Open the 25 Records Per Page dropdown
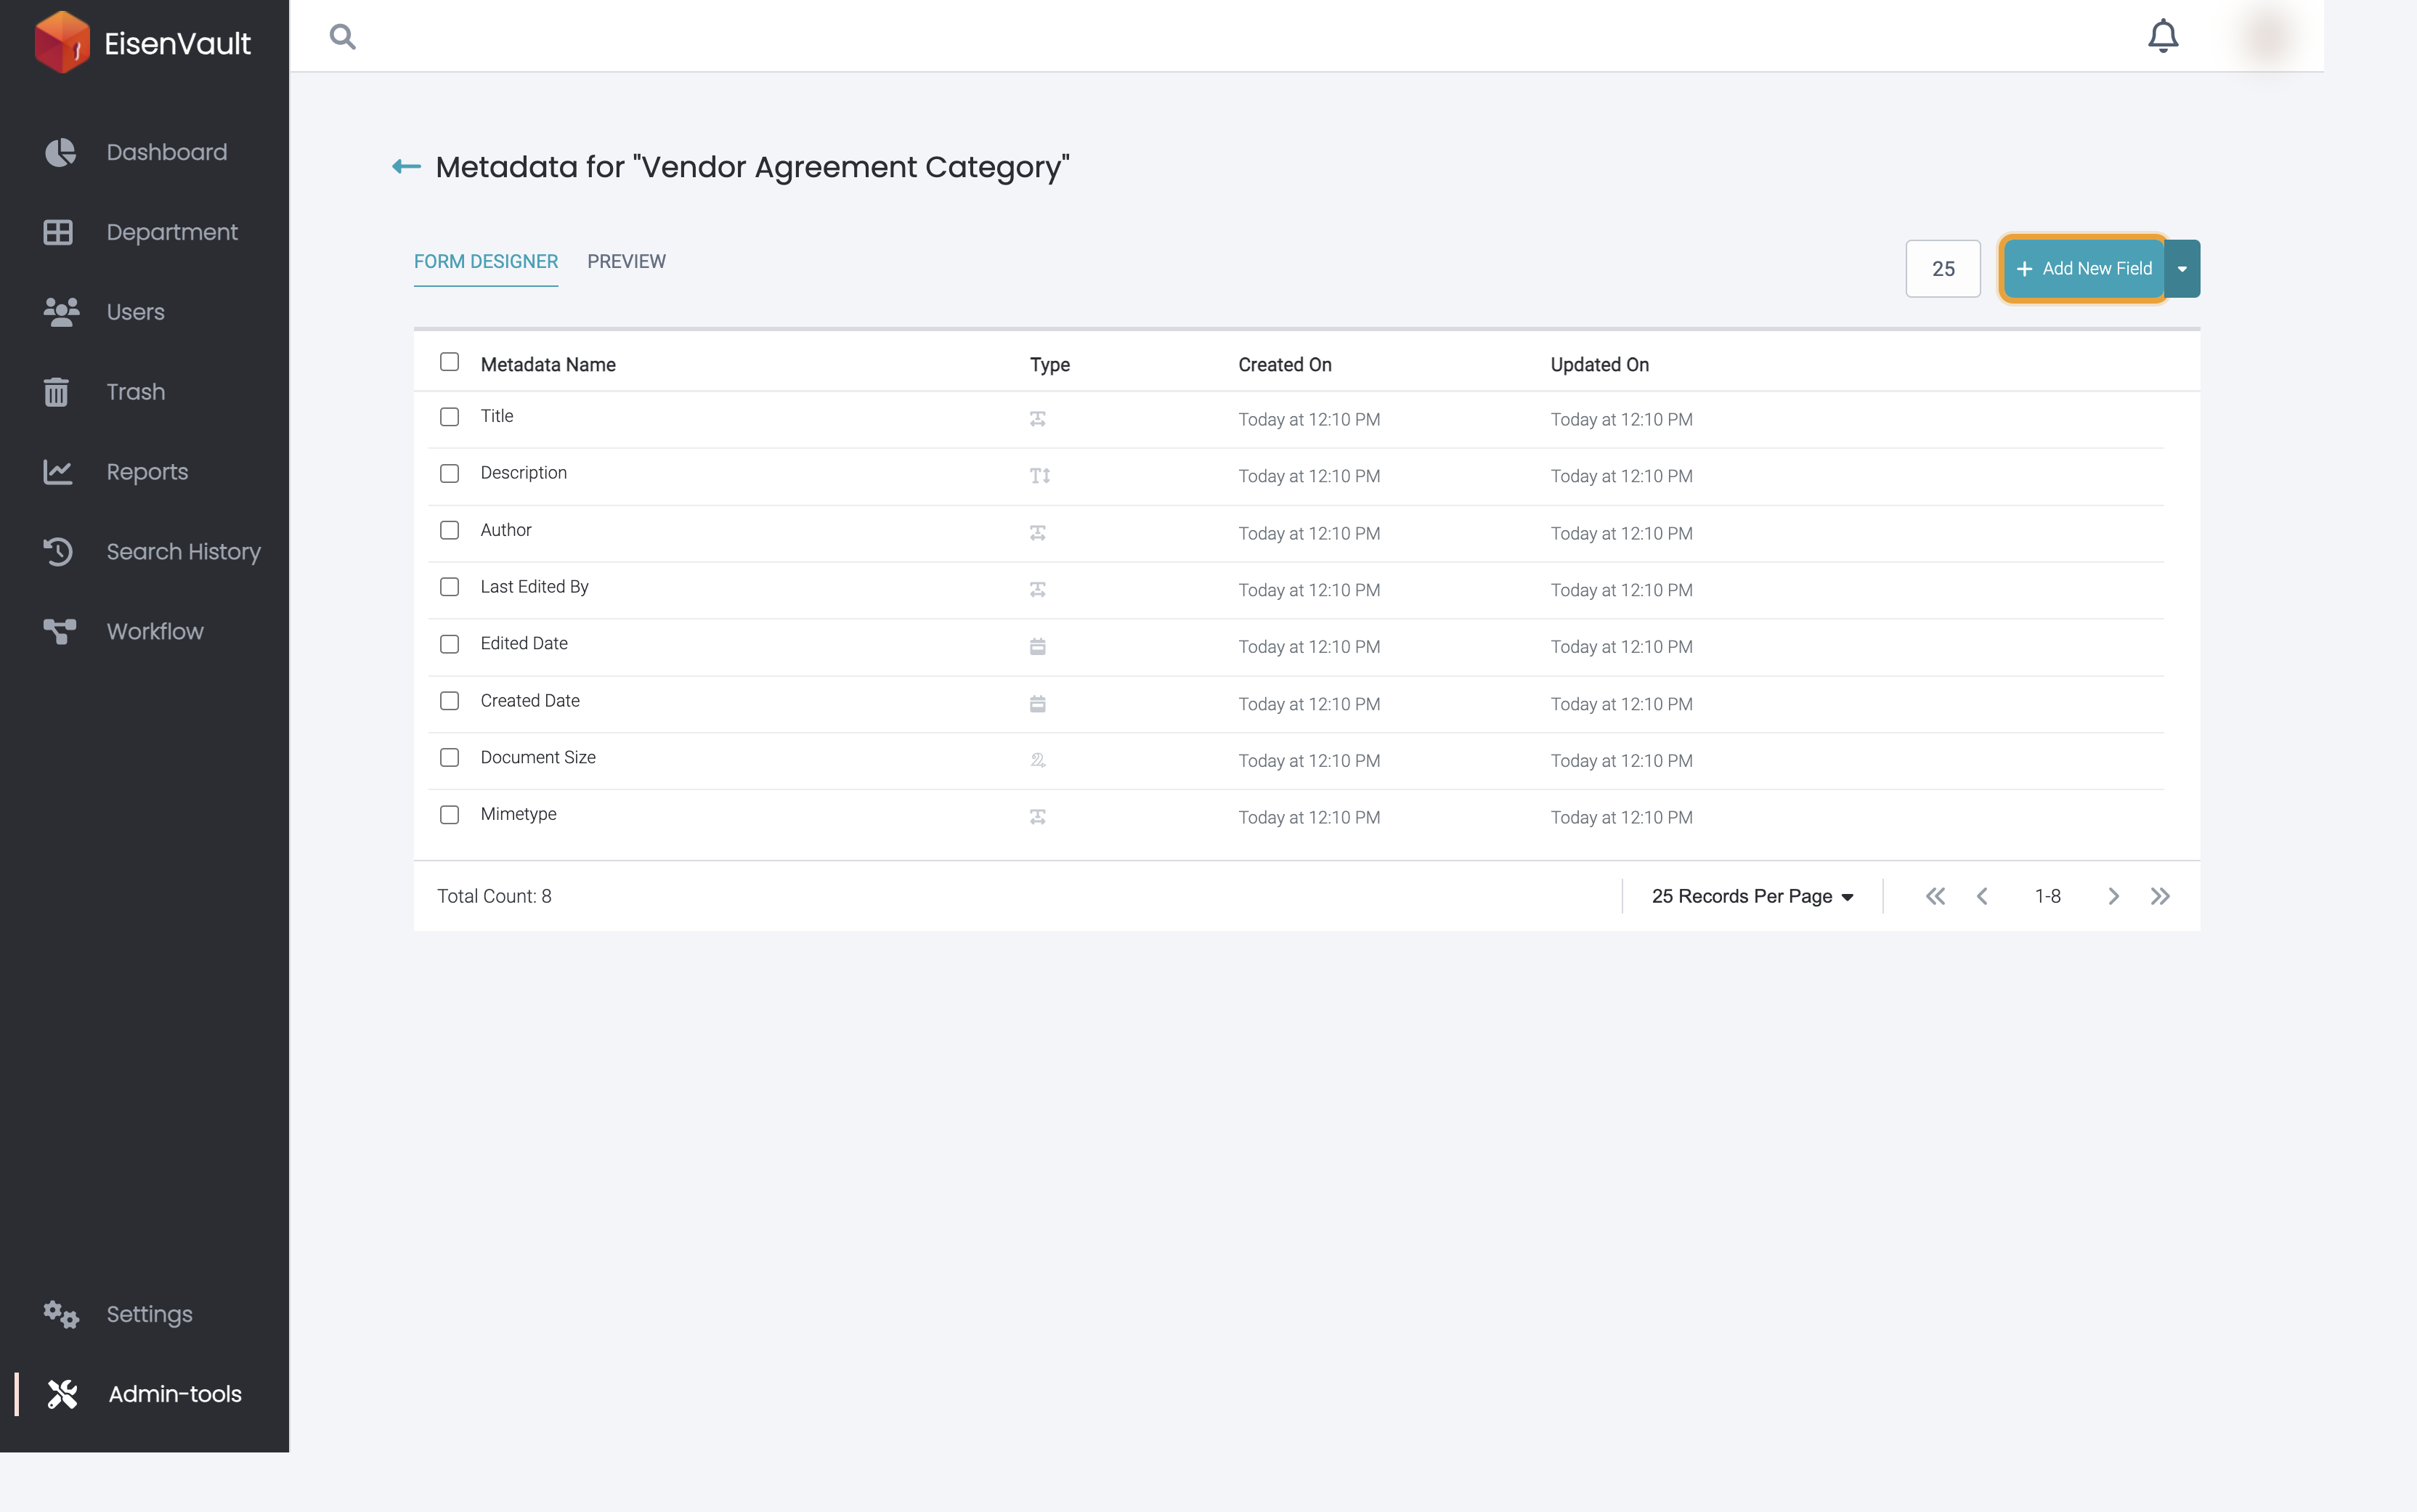This screenshot has height=1512, width=2417. [1752, 896]
